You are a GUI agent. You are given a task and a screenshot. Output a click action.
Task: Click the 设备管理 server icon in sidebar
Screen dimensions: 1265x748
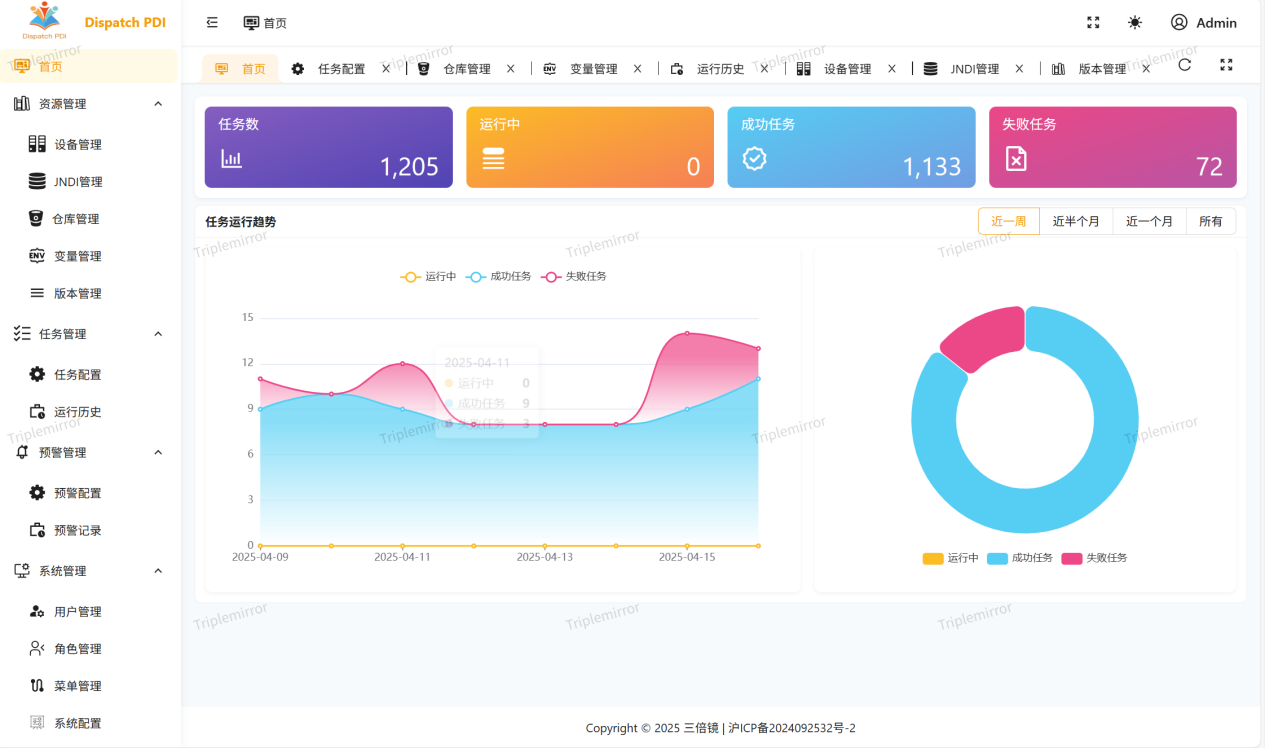coord(37,144)
